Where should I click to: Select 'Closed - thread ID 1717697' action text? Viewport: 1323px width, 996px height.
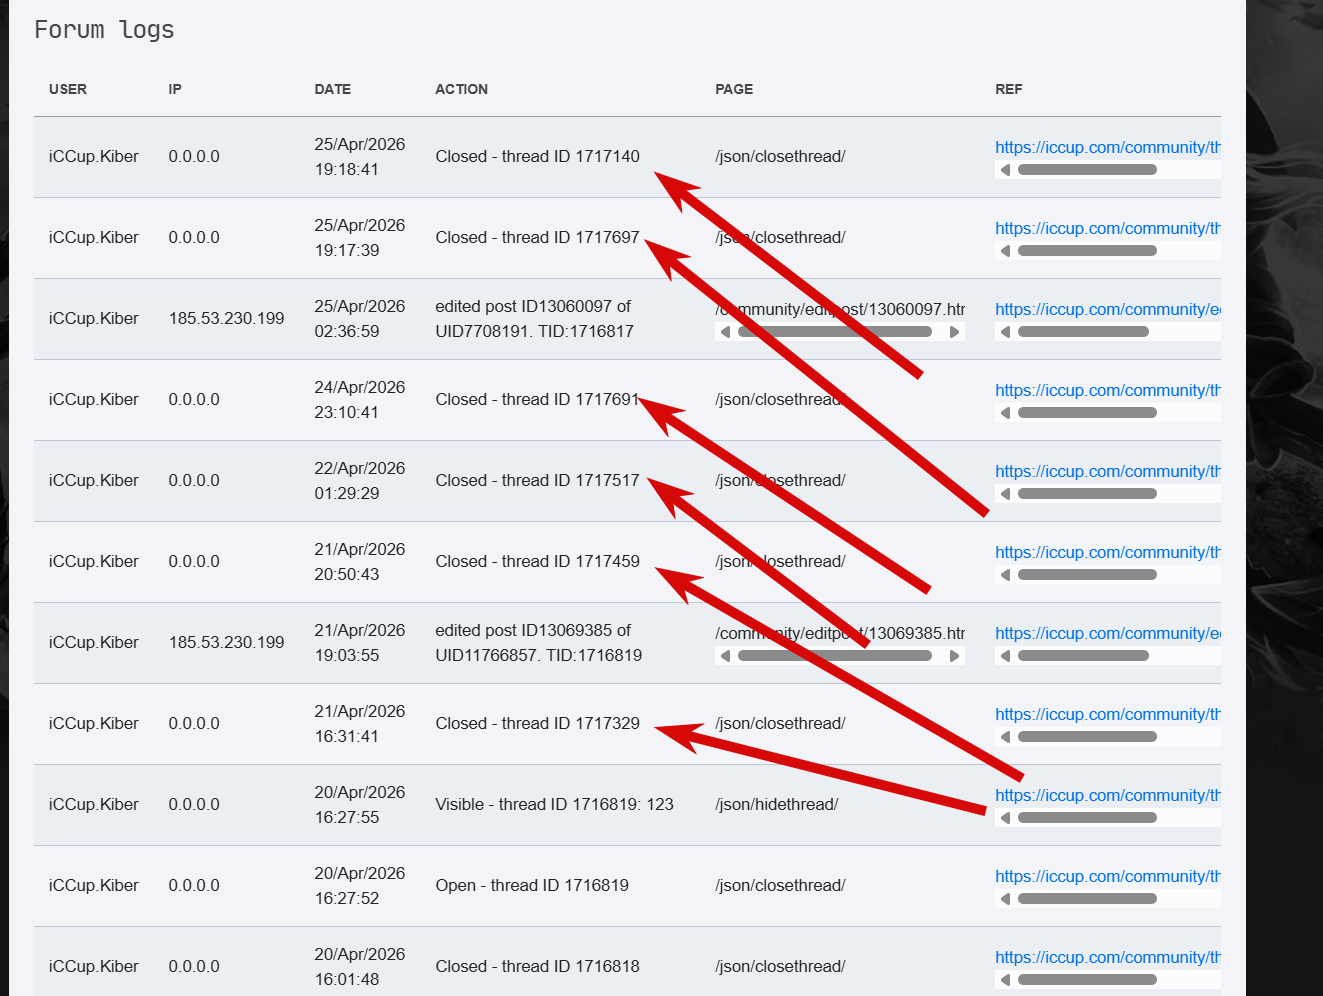pos(538,237)
